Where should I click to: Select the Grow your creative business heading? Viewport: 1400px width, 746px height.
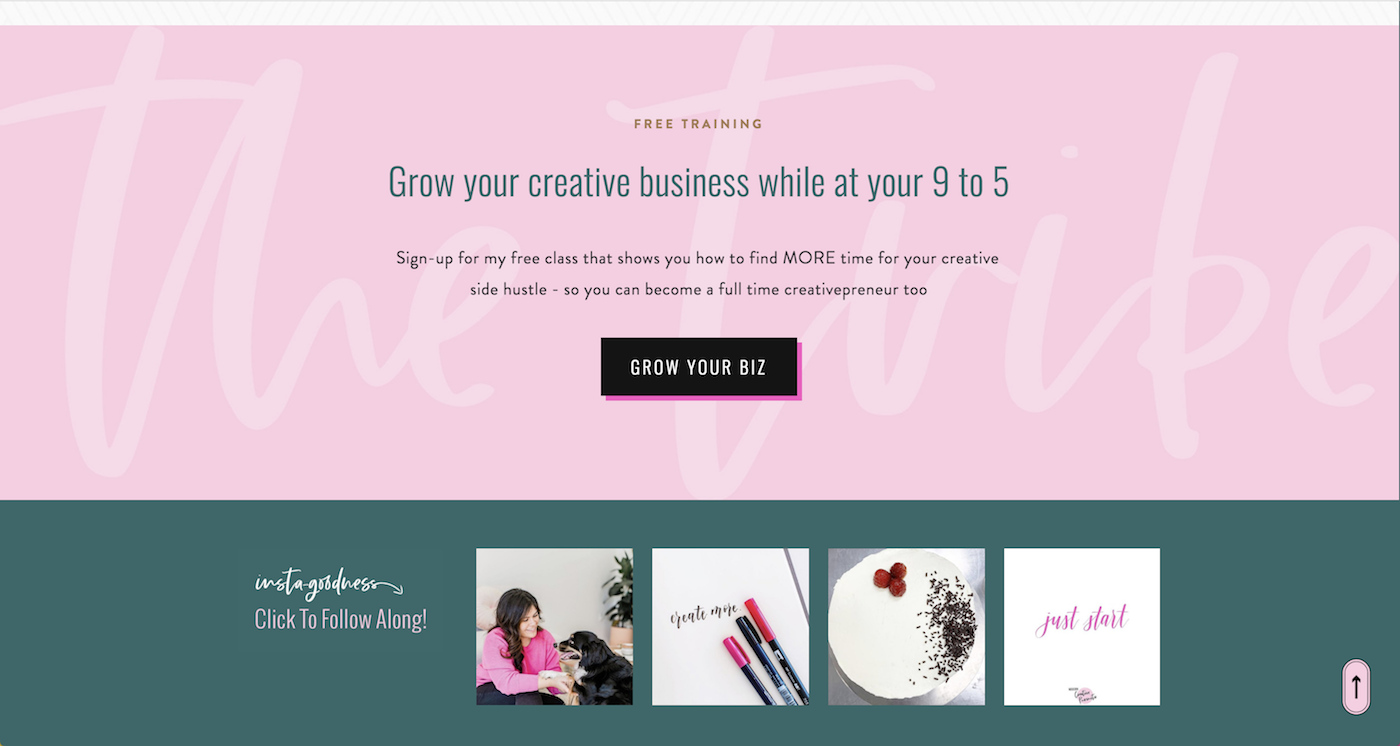698,182
